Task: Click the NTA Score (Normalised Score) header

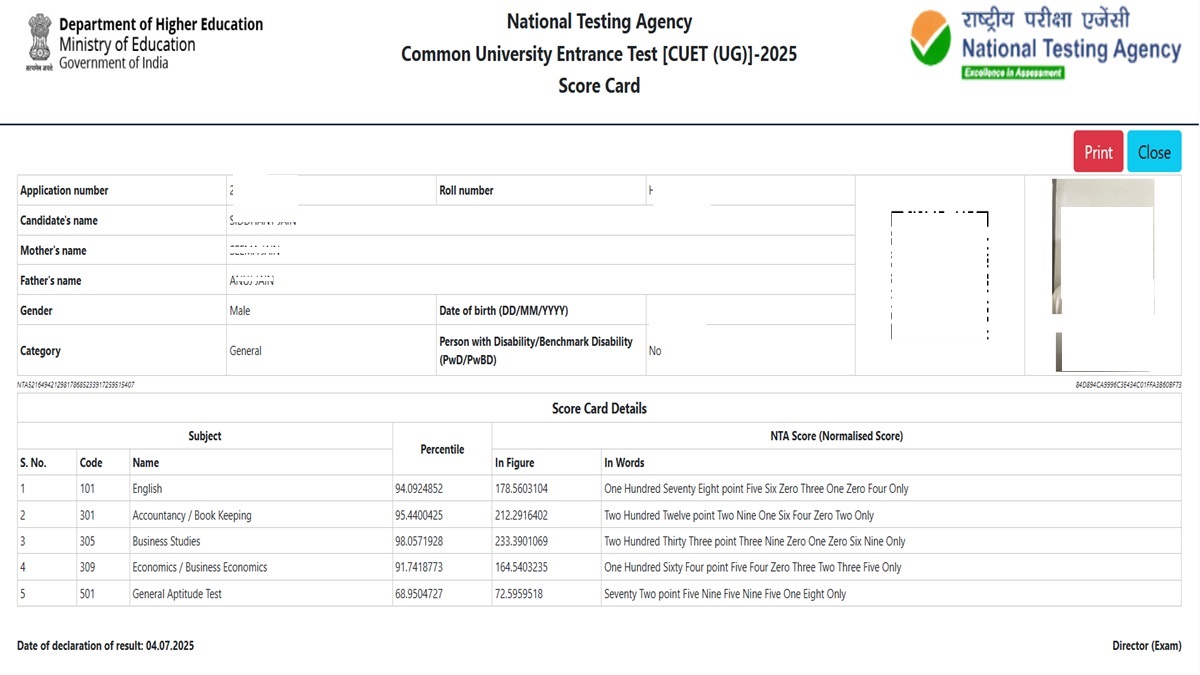Action: point(836,436)
